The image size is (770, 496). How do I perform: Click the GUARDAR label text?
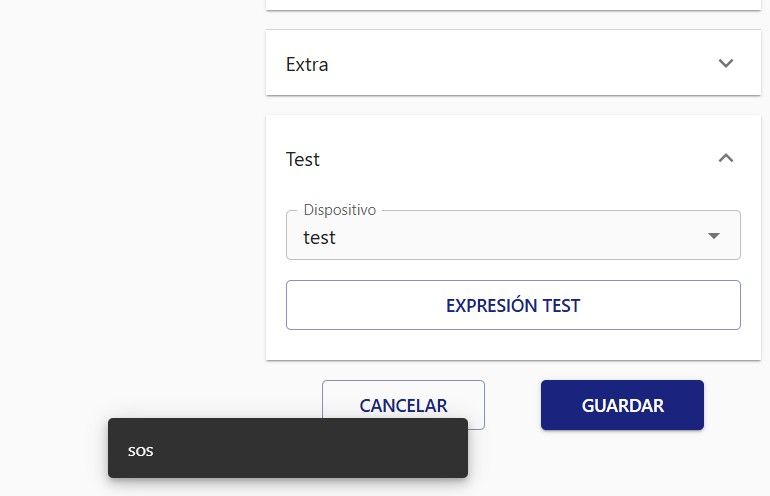[622, 406]
